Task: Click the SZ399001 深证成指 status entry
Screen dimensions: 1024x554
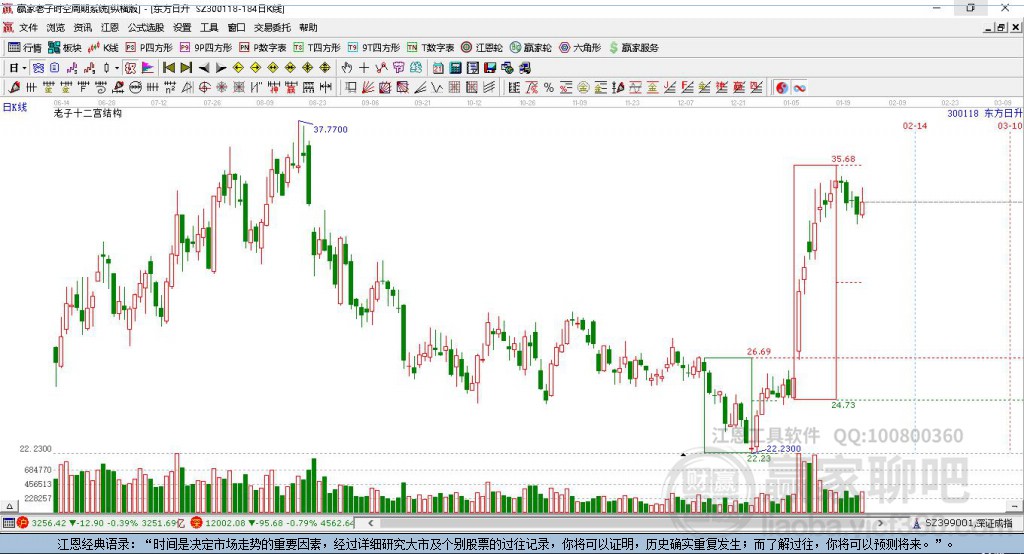Action: (x=963, y=523)
